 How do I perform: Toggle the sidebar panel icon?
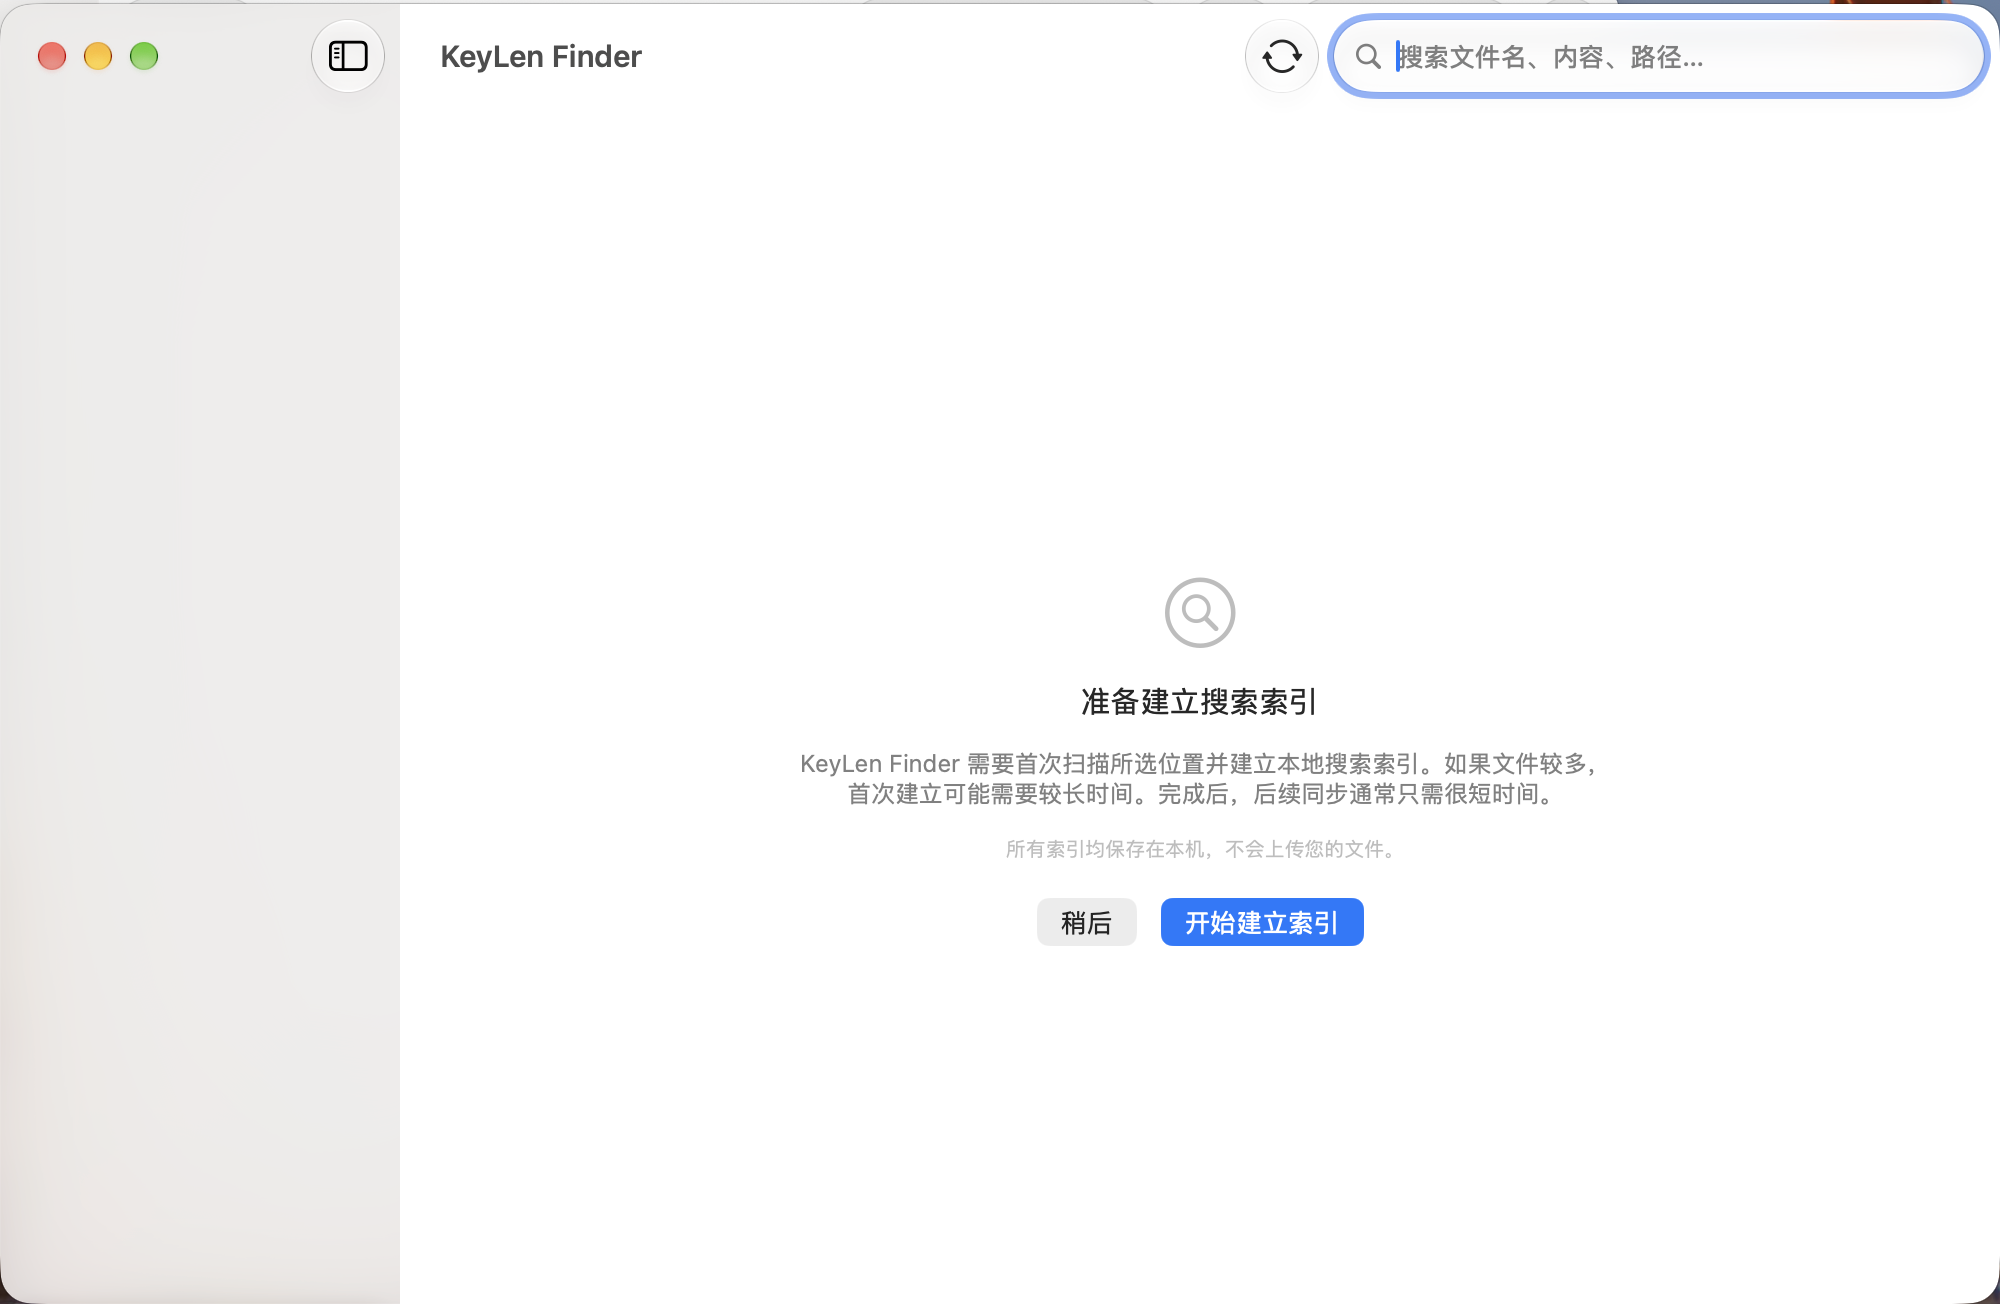[x=348, y=56]
